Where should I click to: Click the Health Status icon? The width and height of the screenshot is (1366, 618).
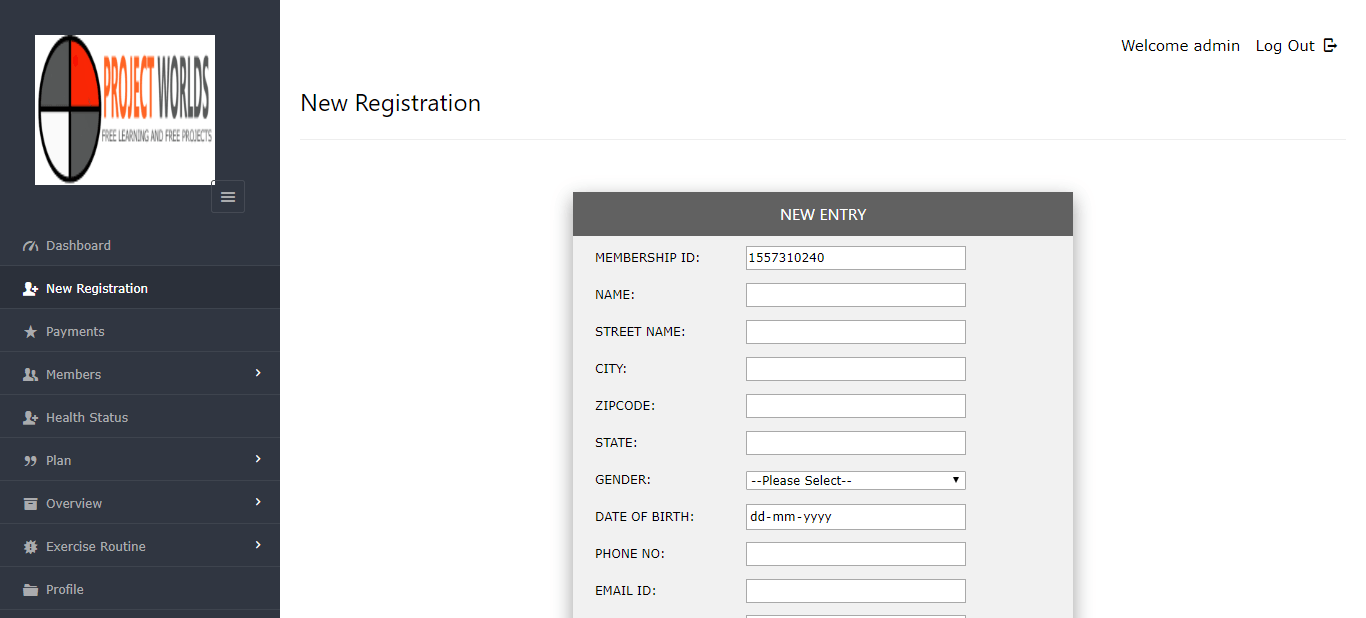pos(30,418)
